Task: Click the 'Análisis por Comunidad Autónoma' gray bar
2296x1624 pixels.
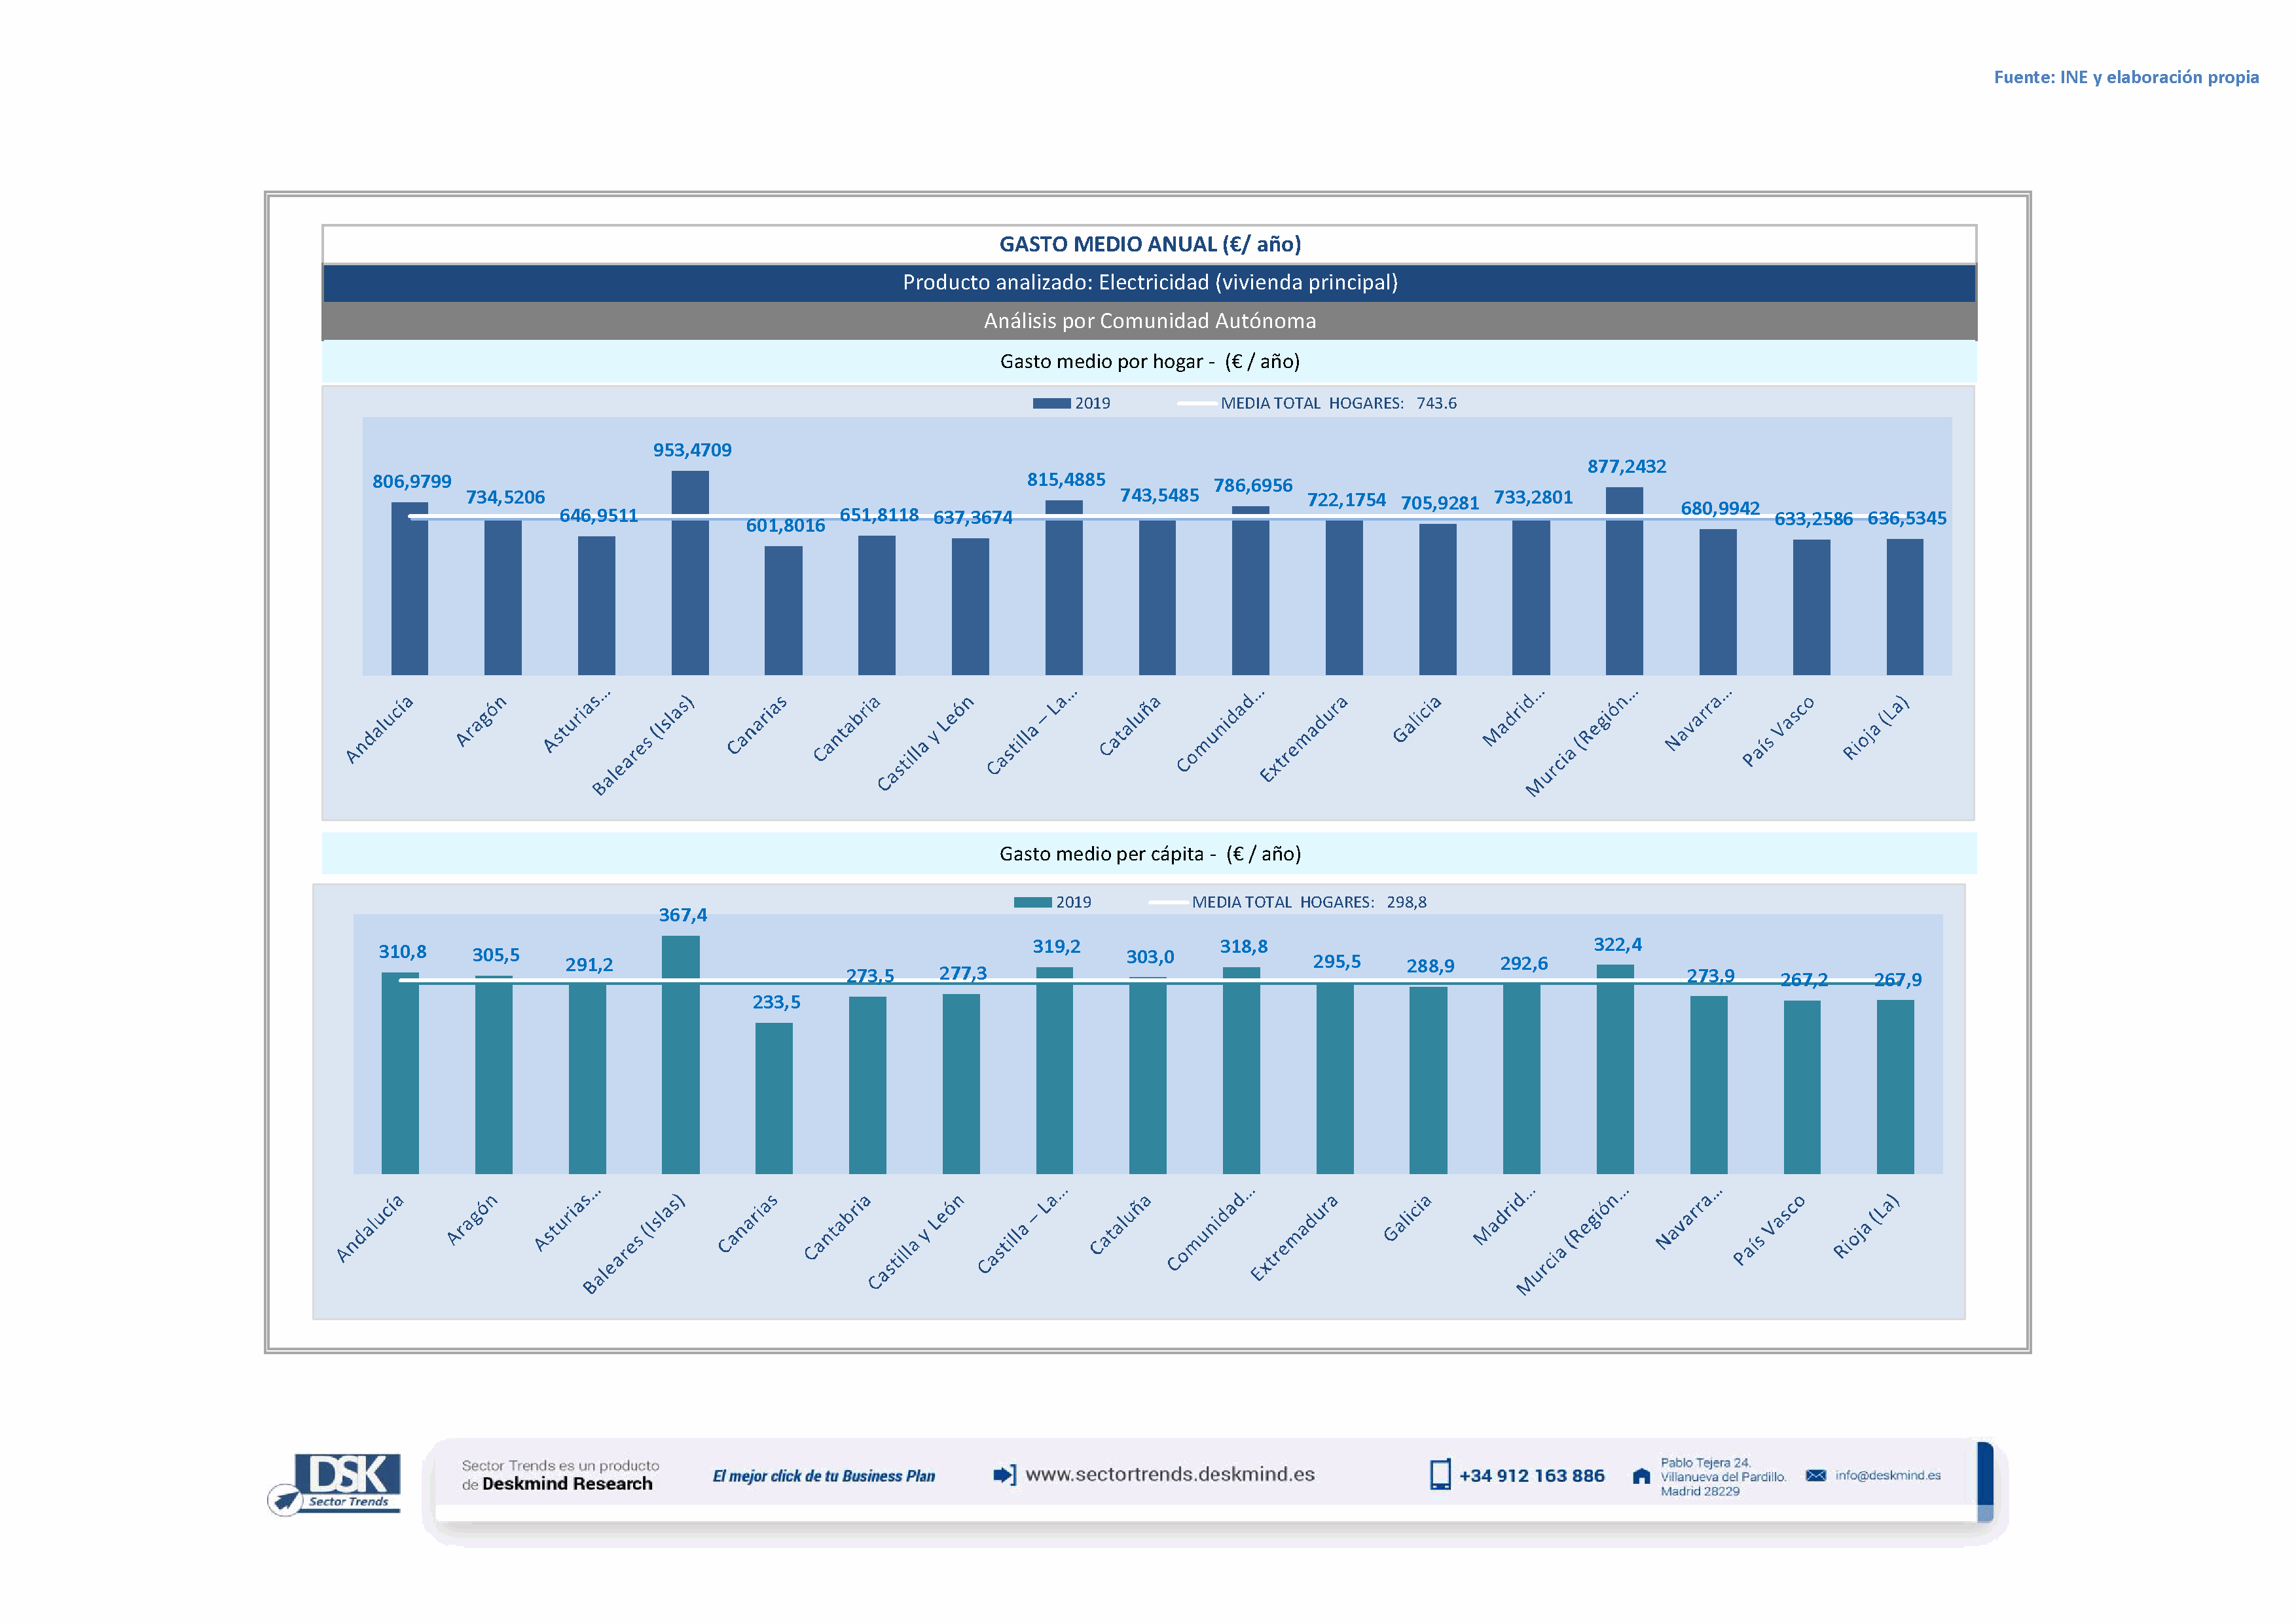Action: click(x=1149, y=321)
